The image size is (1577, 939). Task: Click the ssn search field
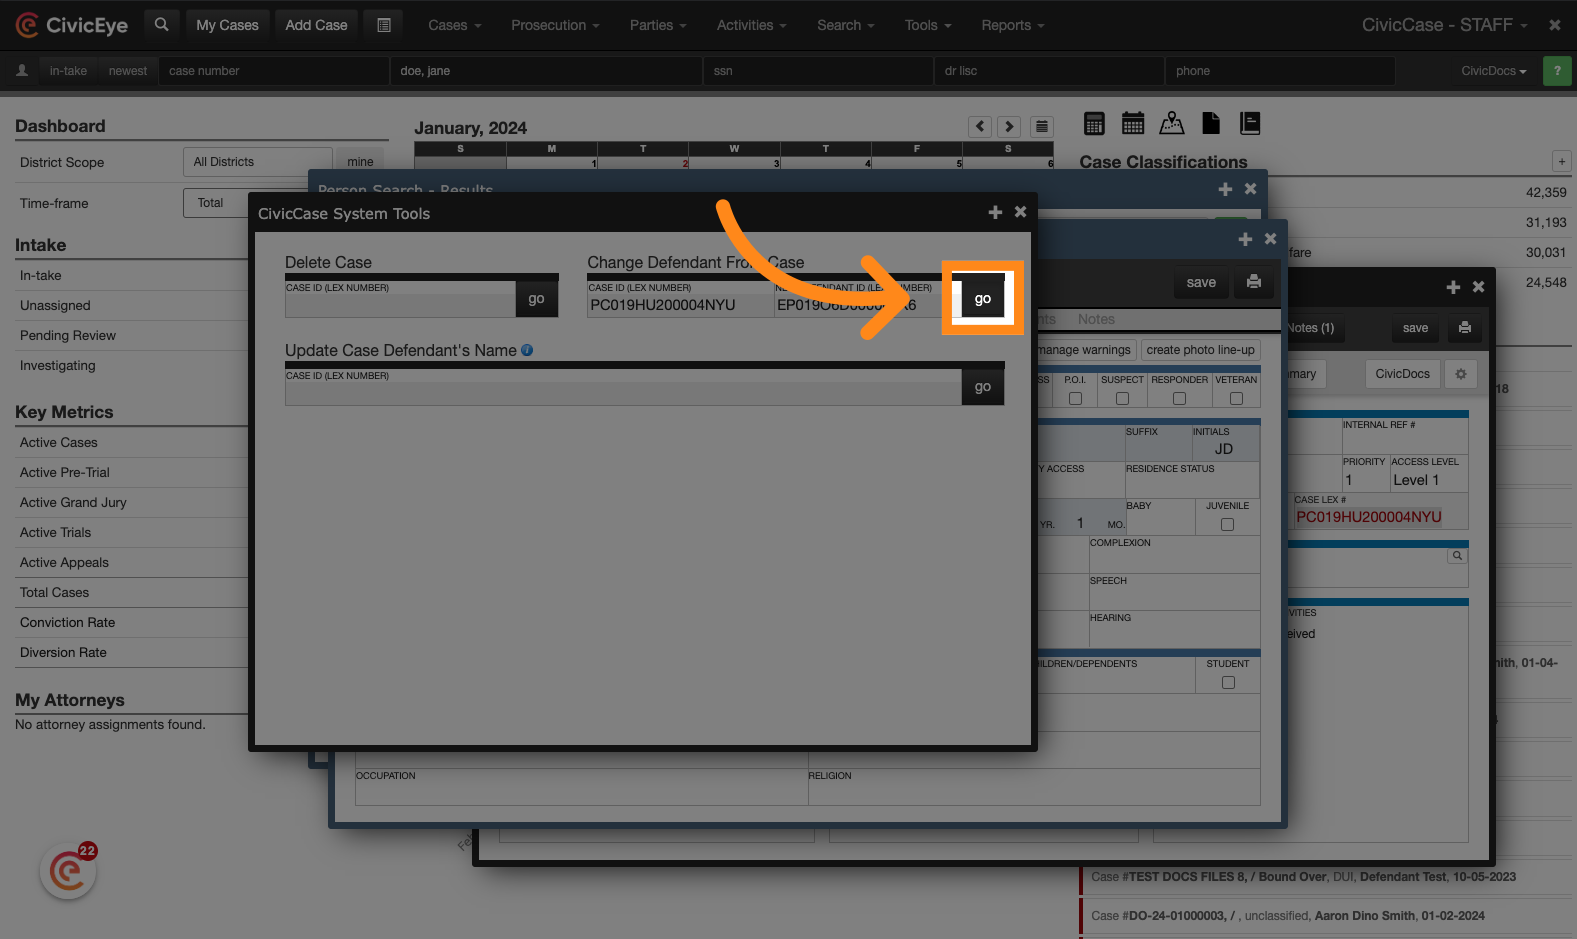[x=818, y=71]
